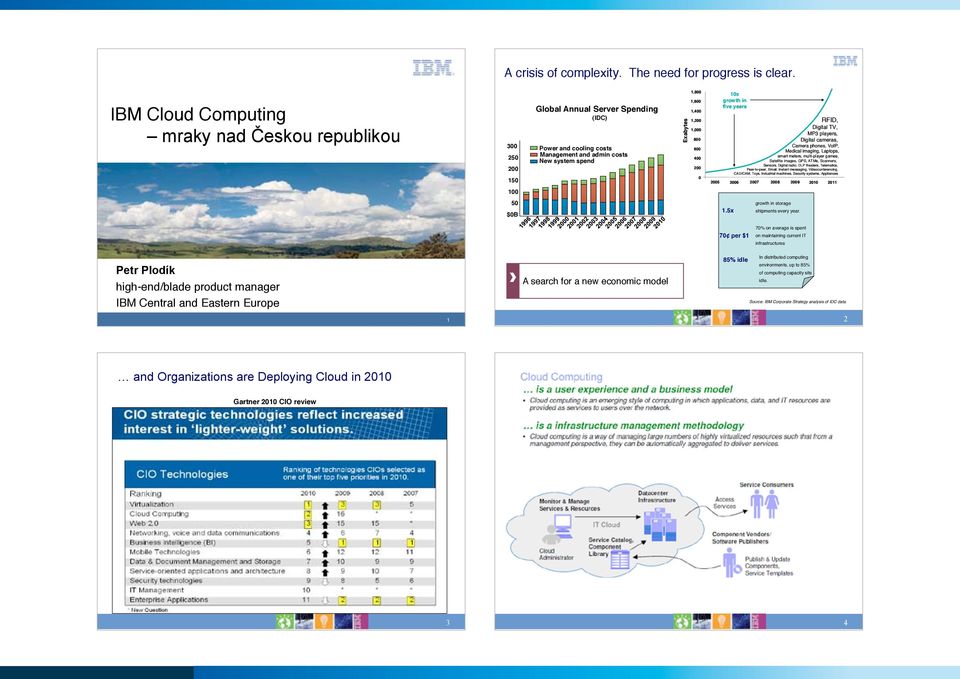
Task: Click the 'Business Intelligence (BI)' row label
Action: point(173,542)
